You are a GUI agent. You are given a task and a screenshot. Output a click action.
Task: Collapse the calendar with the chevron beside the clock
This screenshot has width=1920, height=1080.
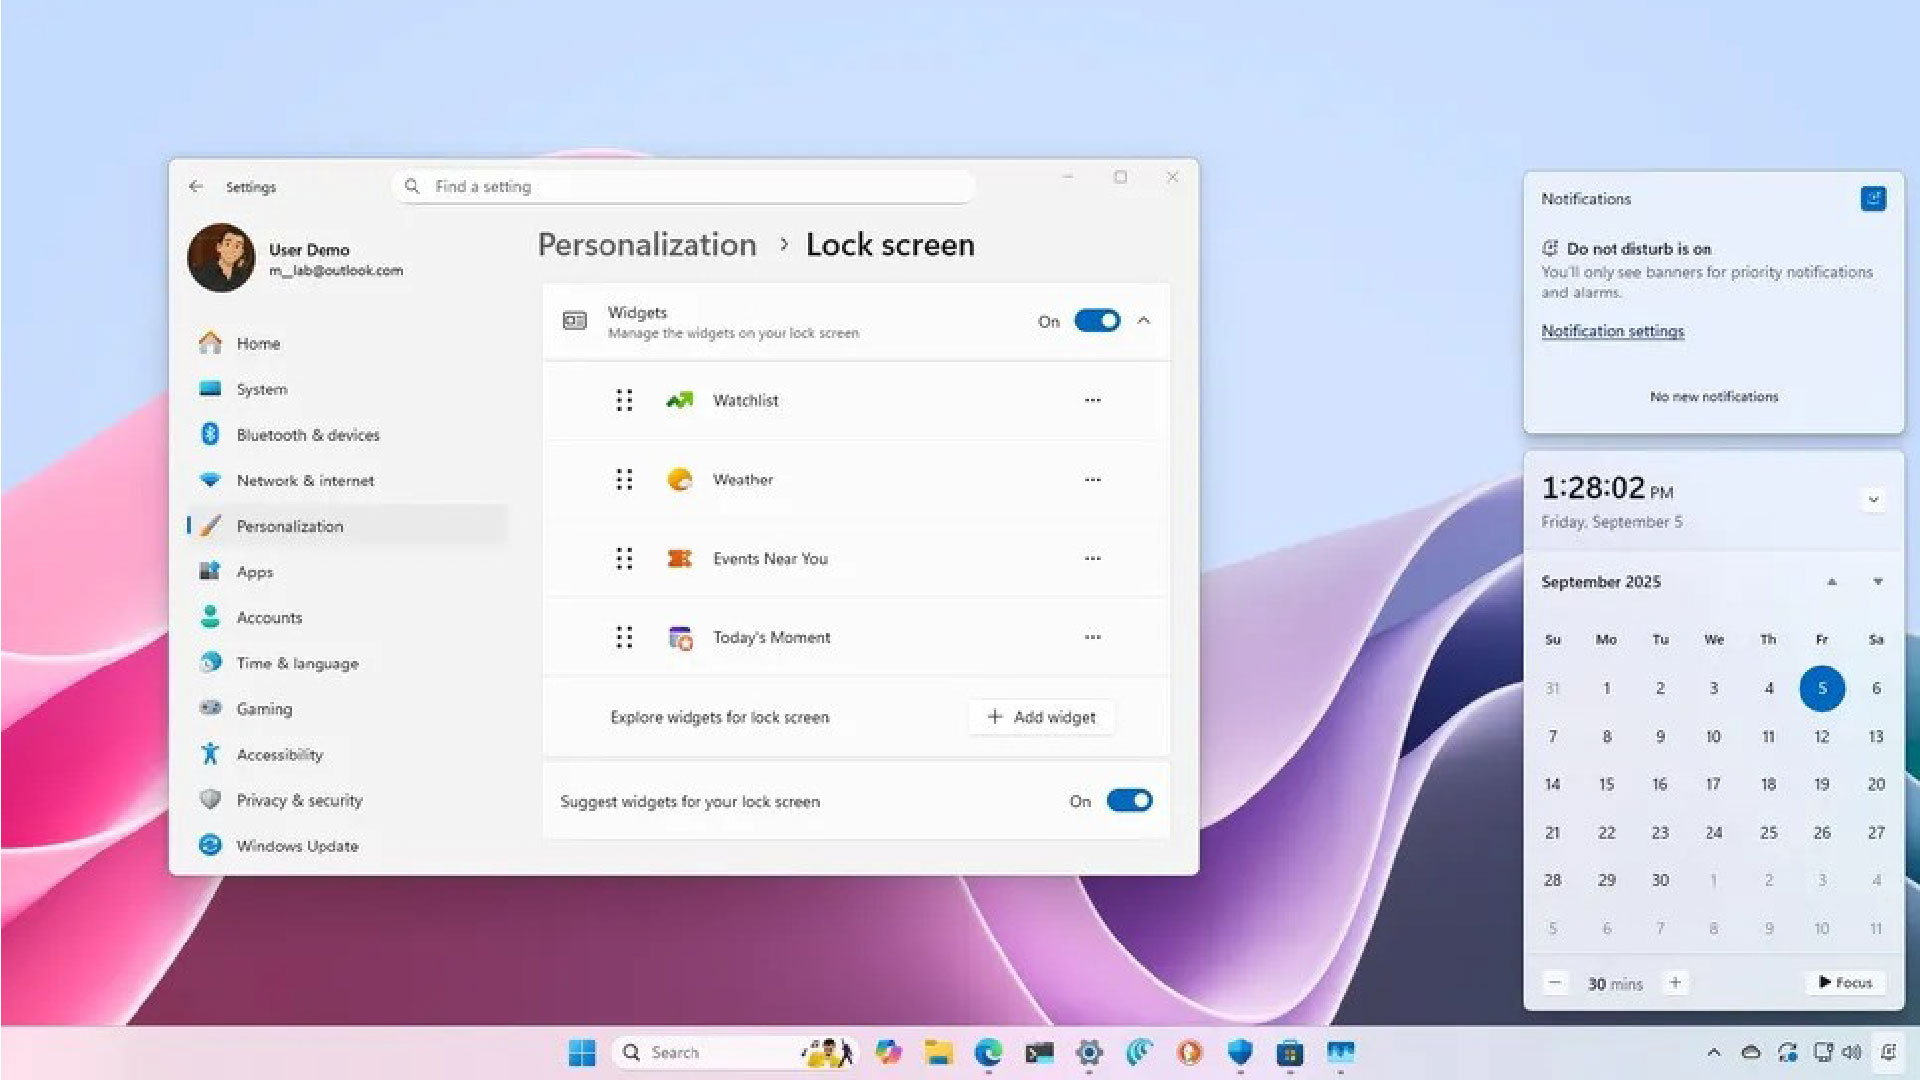pyautogui.click(x=1873, y=500)
